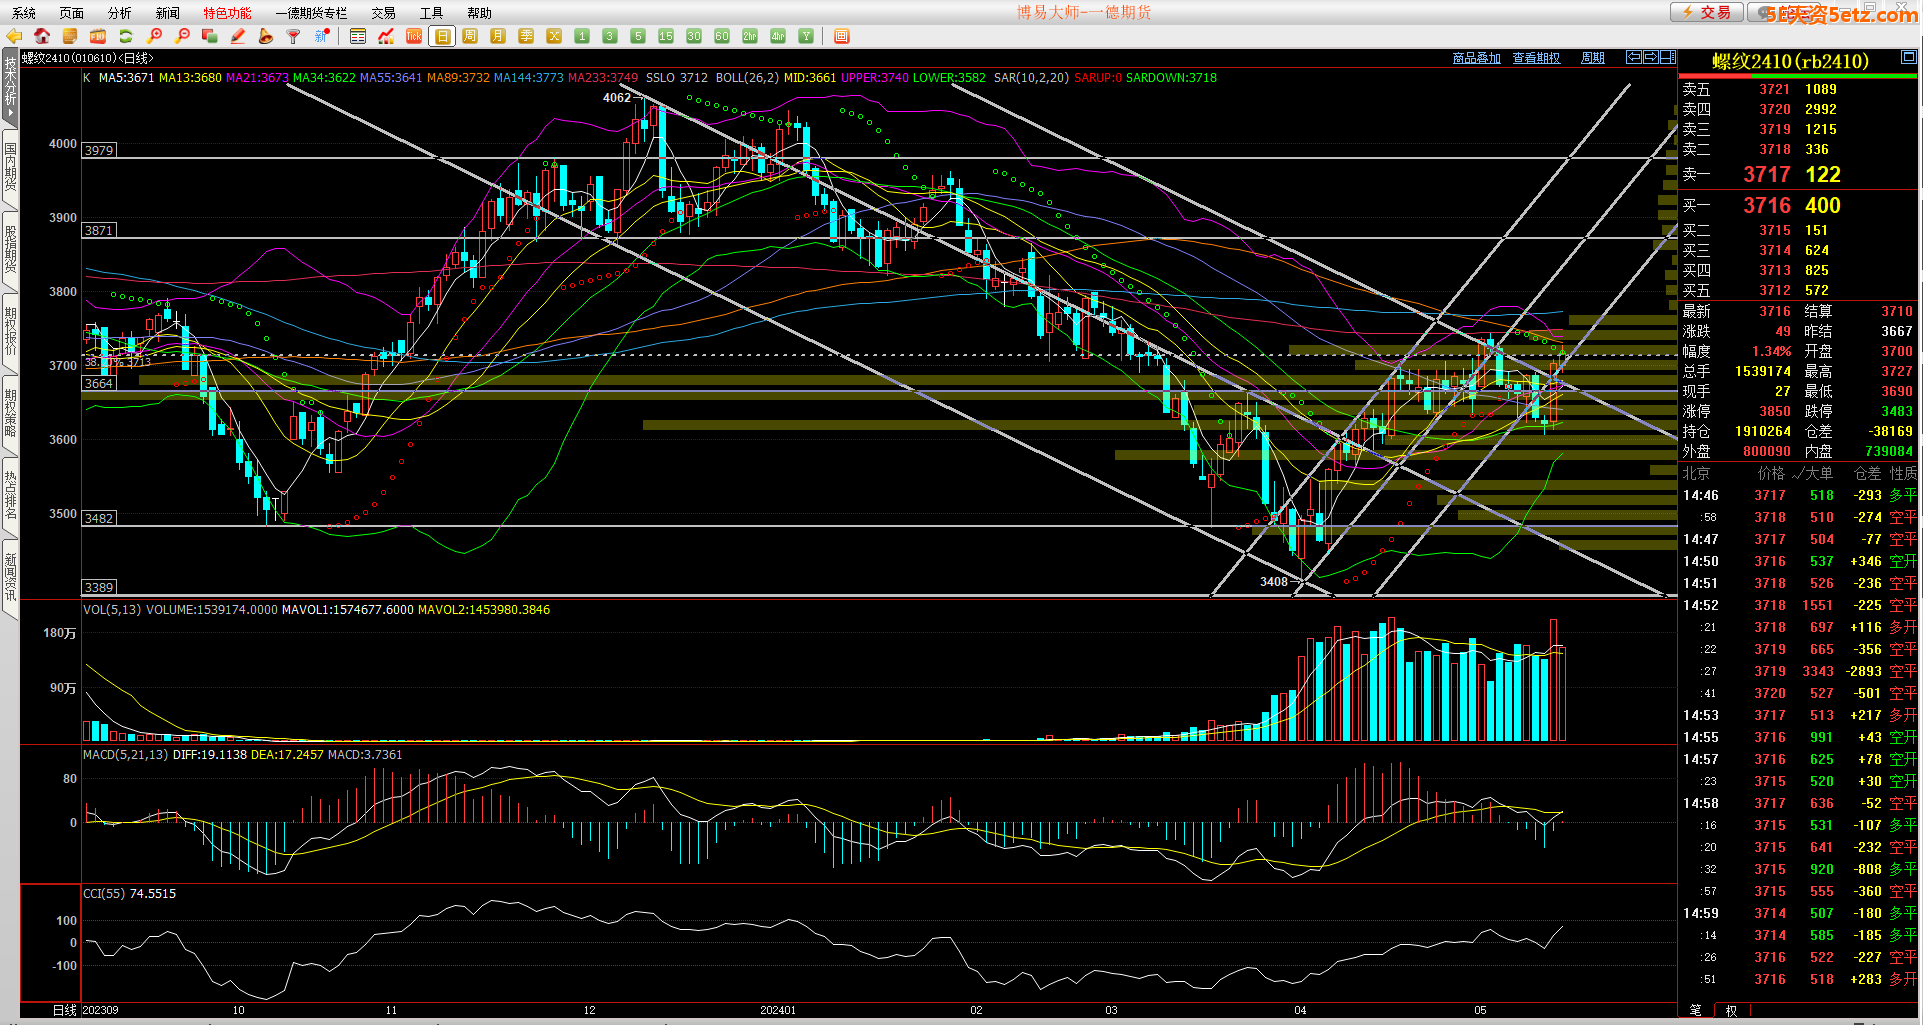The image size is (1923, 1025).
Task: Click the blue 新 news icon
Action: (x=322, y=36)
